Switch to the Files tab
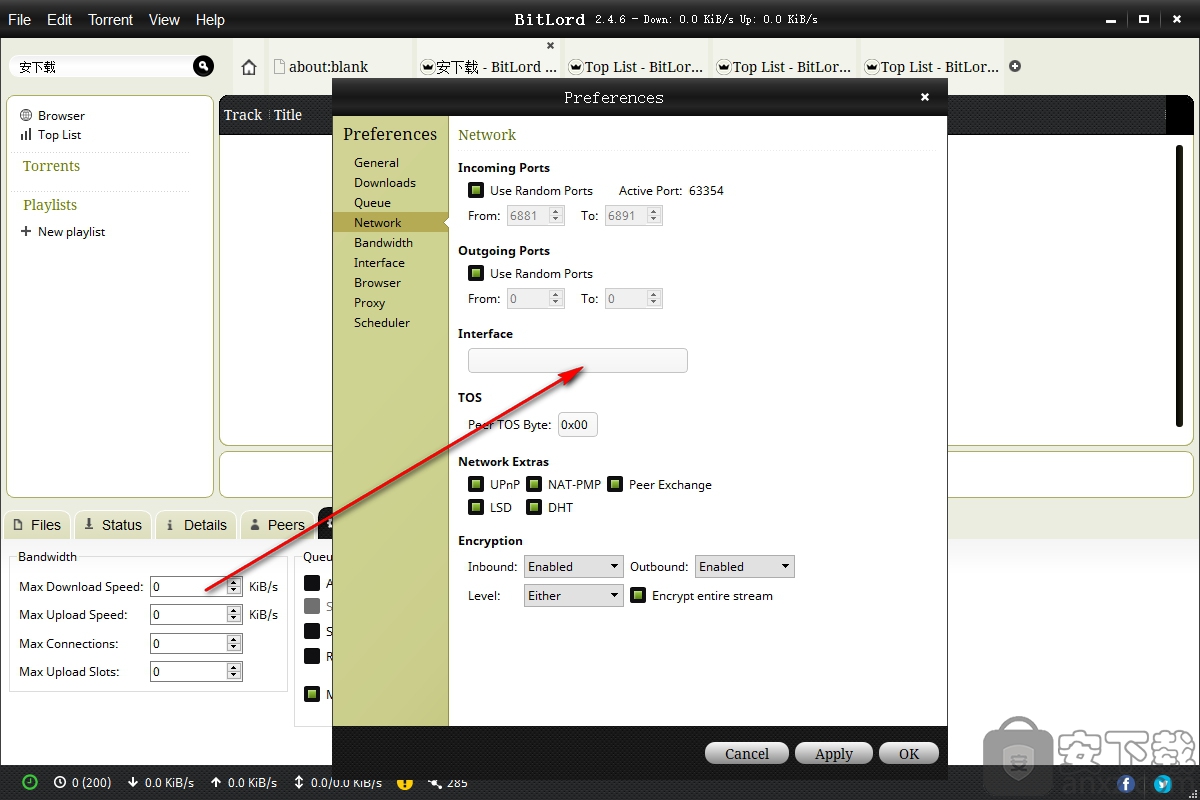Image resolution: width=1200 pixels, height=800 pixels. tap(37, 525)
